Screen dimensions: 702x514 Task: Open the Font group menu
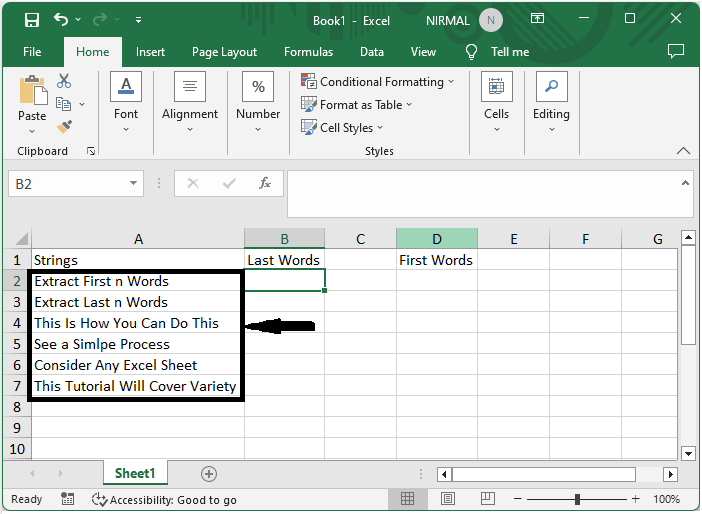pos(126,102)
